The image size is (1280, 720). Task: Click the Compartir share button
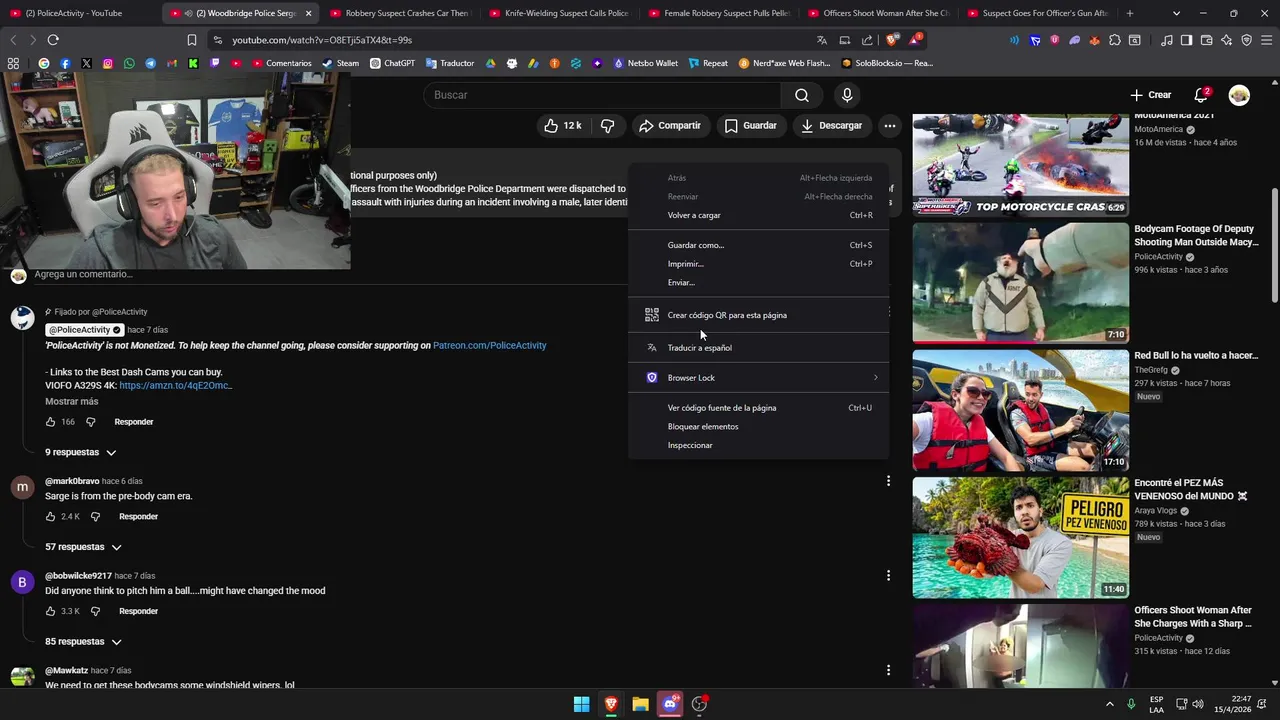(669, 126)
